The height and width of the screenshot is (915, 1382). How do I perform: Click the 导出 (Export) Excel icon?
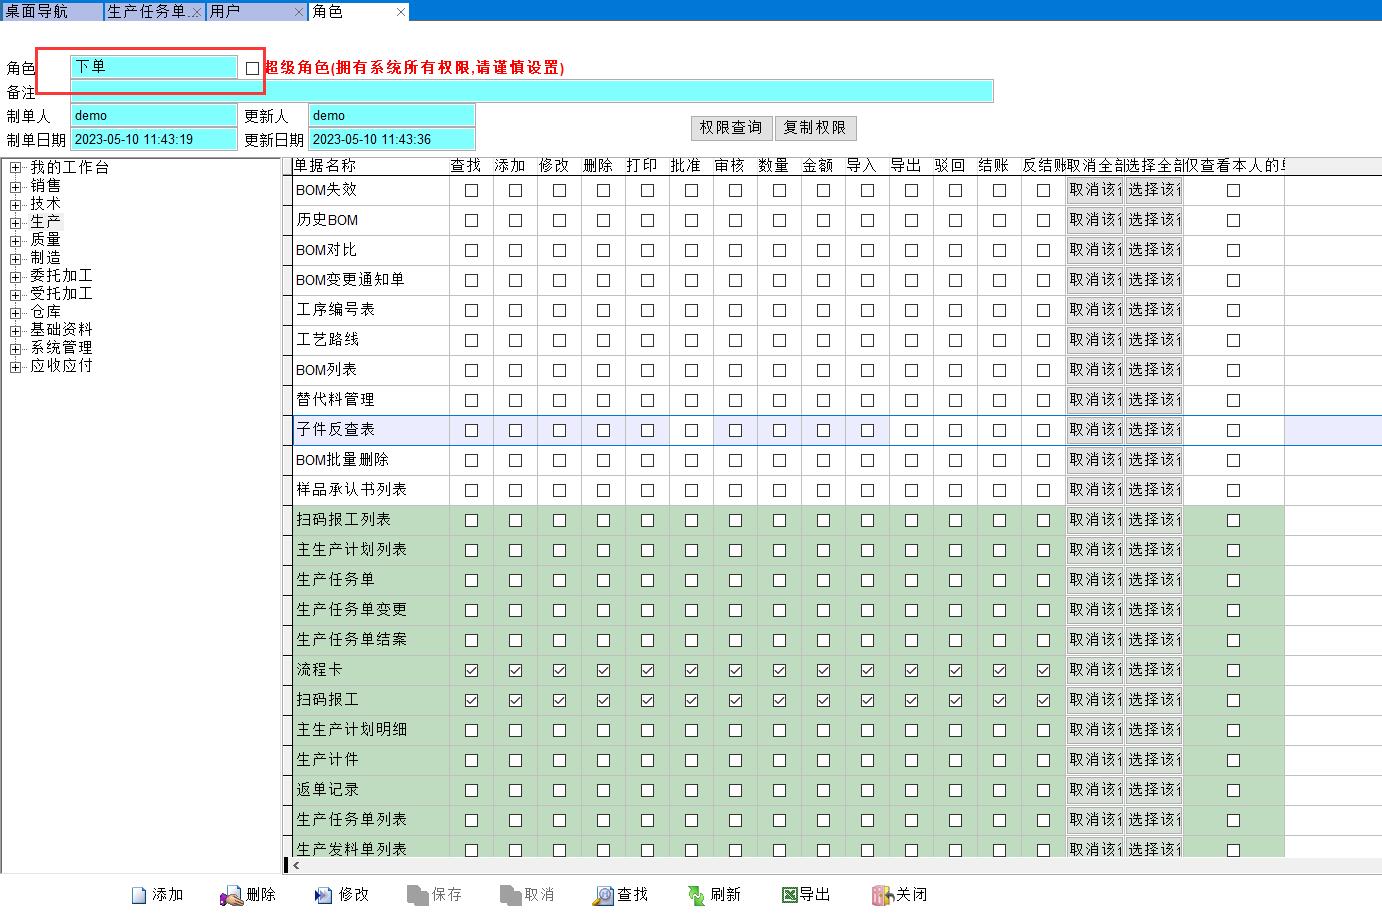[789, 895]
